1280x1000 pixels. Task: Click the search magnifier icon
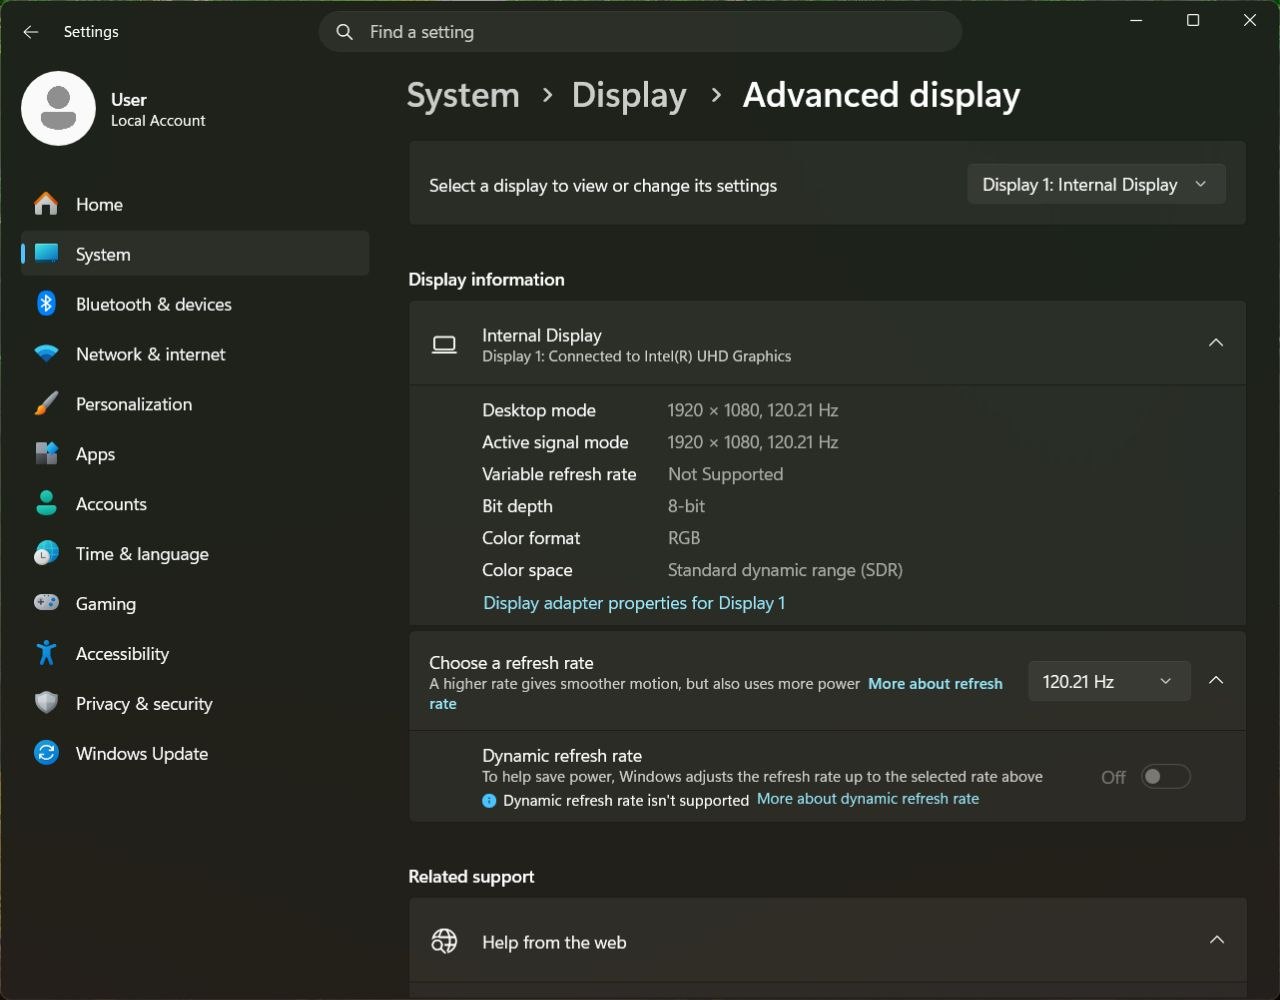(x=344, y=32)
